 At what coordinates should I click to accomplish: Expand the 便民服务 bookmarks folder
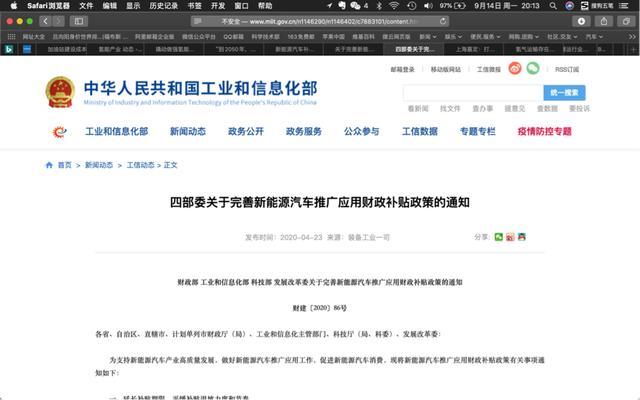tap(485, 37)
